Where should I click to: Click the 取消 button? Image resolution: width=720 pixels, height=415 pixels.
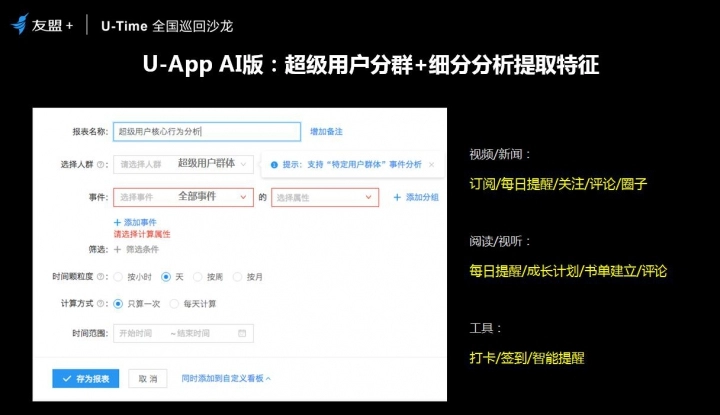click(x=147, y=379)
